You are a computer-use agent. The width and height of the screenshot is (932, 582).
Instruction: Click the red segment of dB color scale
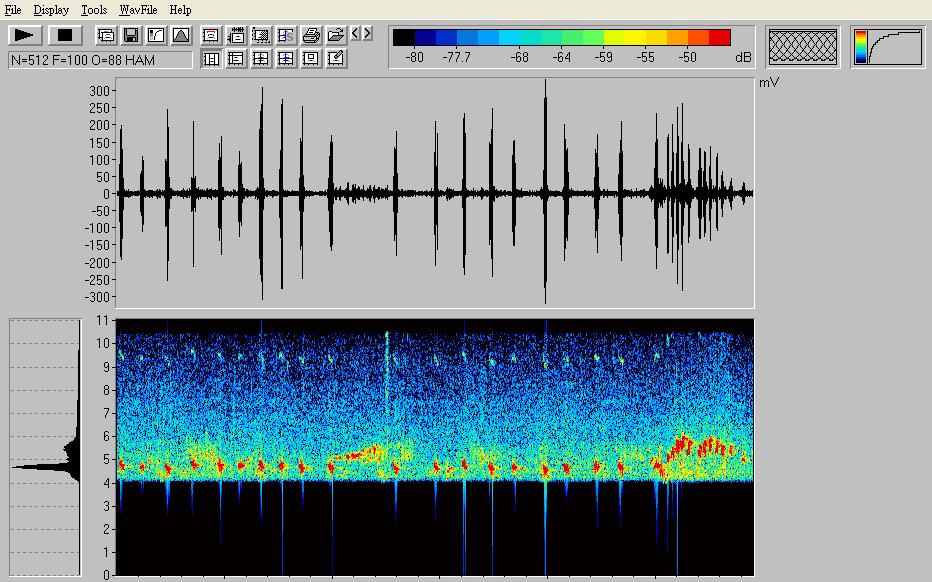pos(720,38)
